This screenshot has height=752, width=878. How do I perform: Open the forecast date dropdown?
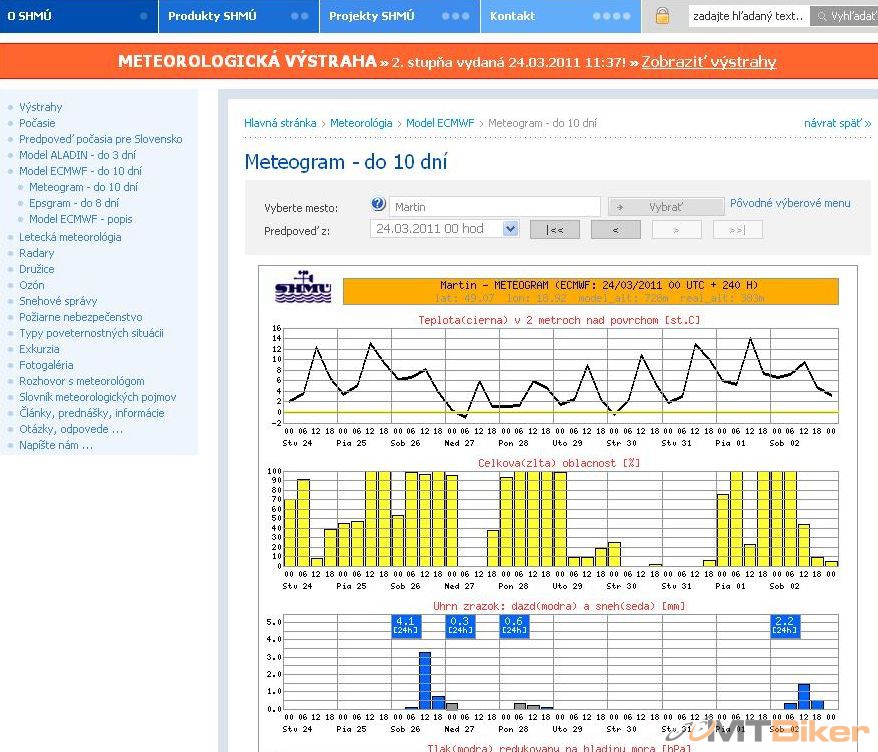coord(510,229)
